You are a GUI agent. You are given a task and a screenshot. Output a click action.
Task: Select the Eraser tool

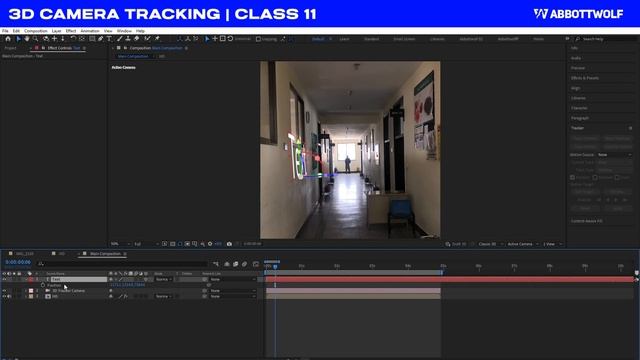pos(137,39)
